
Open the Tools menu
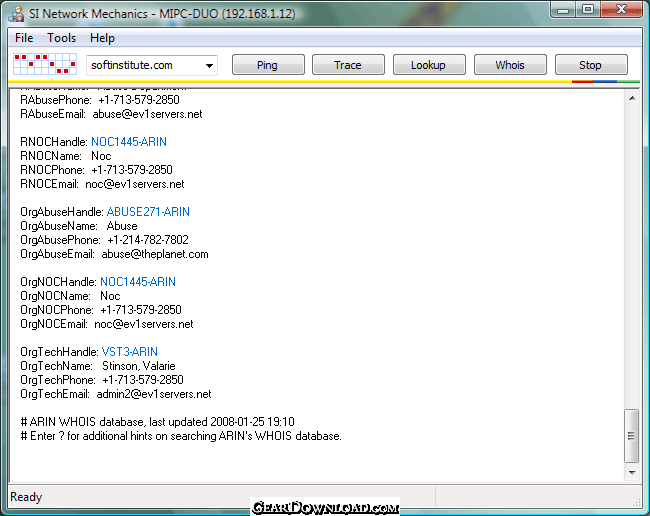pyautogui.click(x=61, y=38)
